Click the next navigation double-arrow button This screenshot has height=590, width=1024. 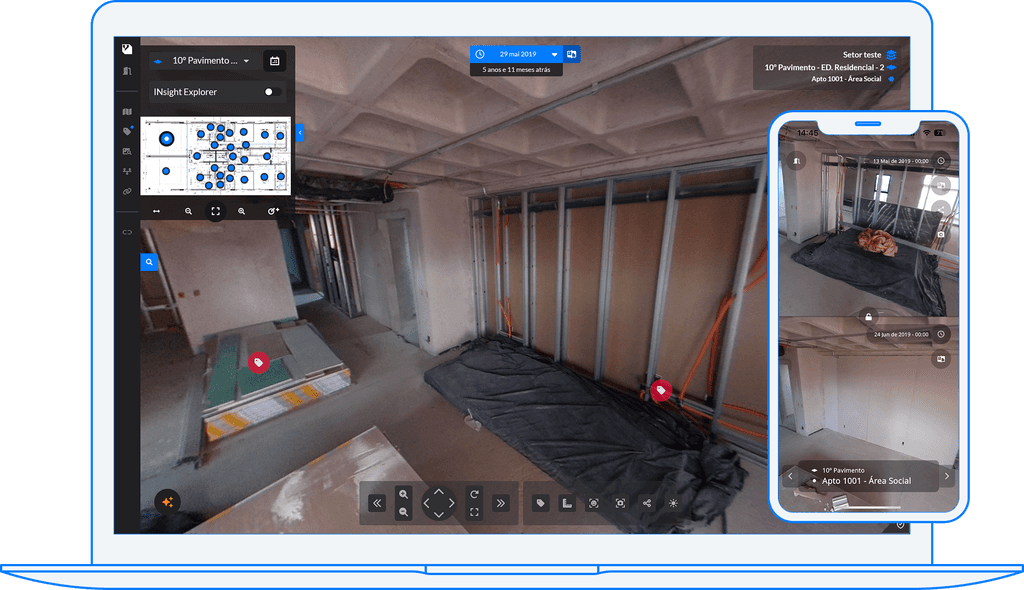pyautogui.click(x=502, y=503)
